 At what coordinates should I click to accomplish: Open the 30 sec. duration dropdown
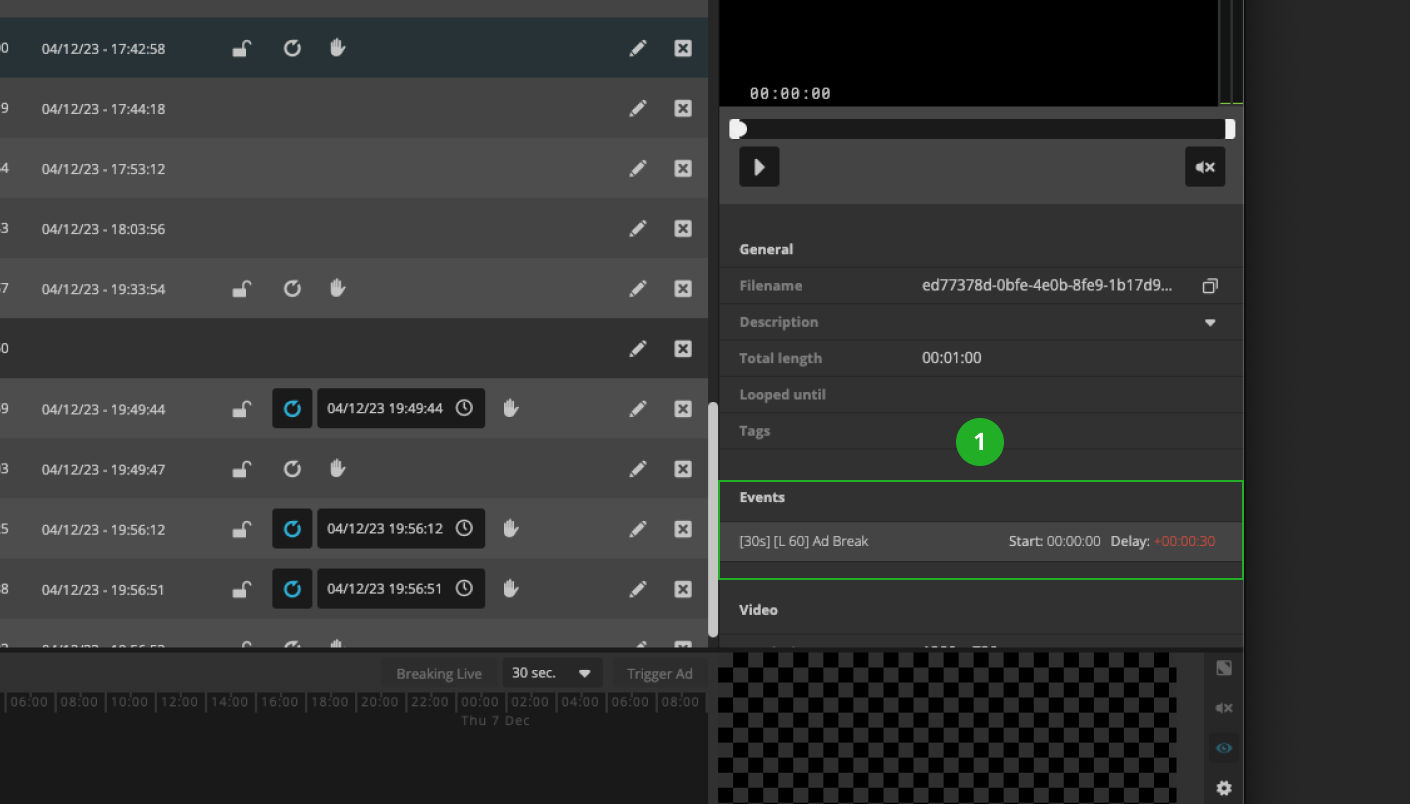552,673
